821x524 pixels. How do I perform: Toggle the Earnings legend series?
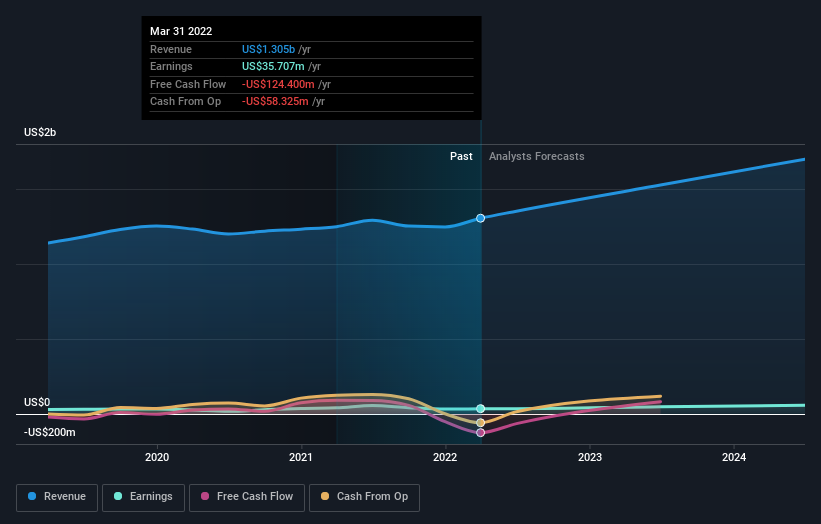tap(143, 497)
